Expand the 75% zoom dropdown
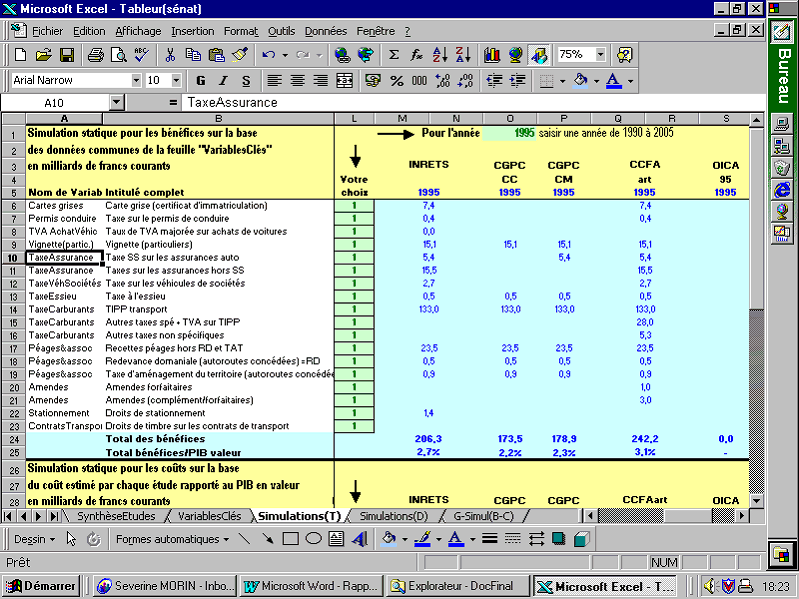The image size is (799, 599). pos(599,55)
